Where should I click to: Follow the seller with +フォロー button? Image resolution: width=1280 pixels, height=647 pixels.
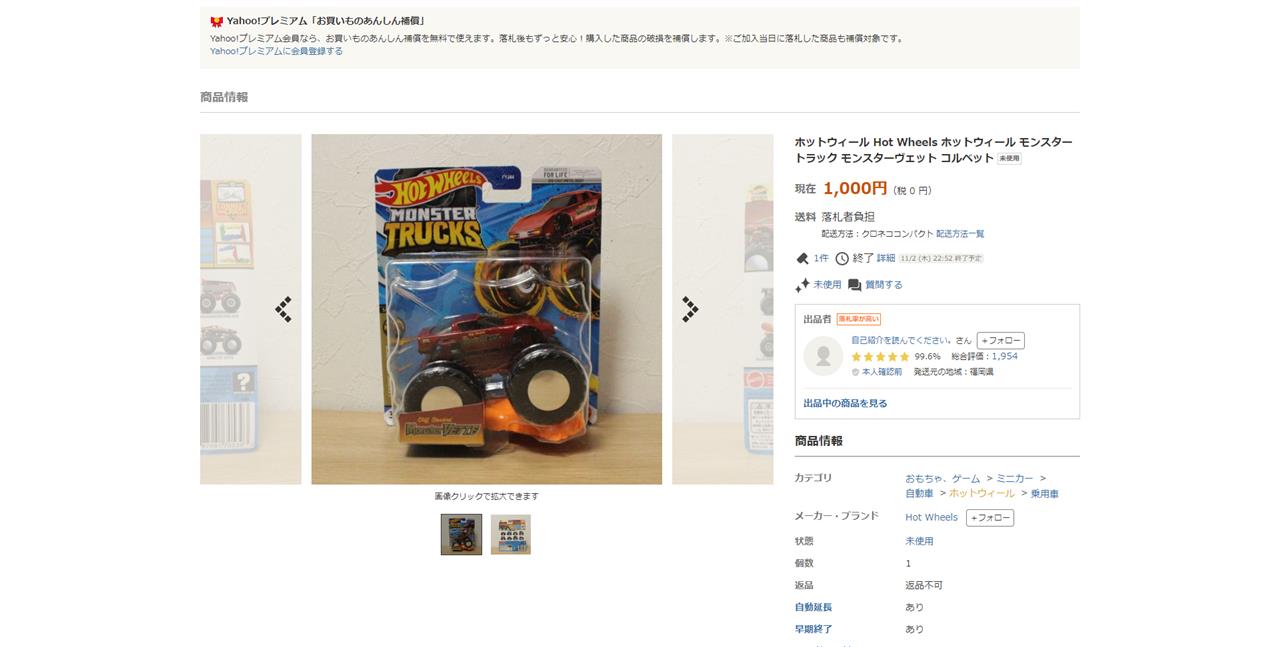(x=1001, y=341)
